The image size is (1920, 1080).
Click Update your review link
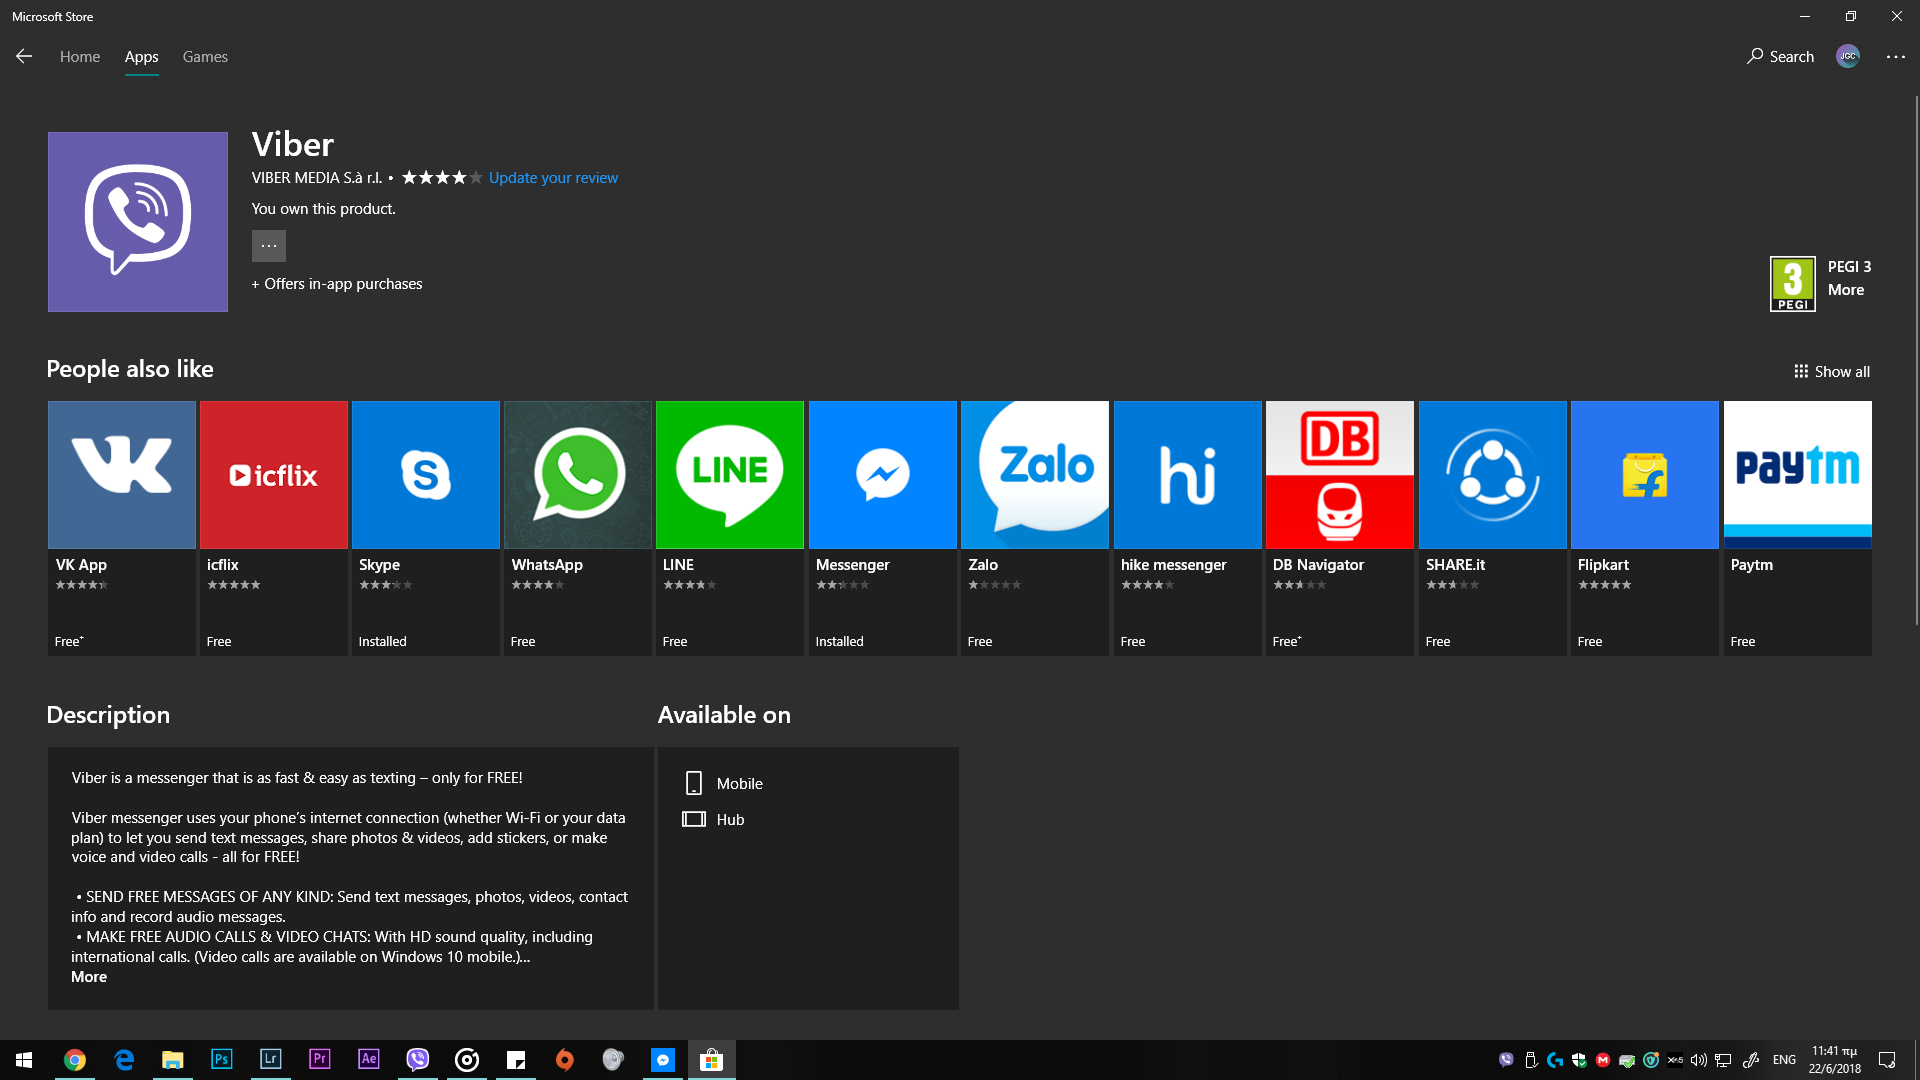[x=553, y=178]
